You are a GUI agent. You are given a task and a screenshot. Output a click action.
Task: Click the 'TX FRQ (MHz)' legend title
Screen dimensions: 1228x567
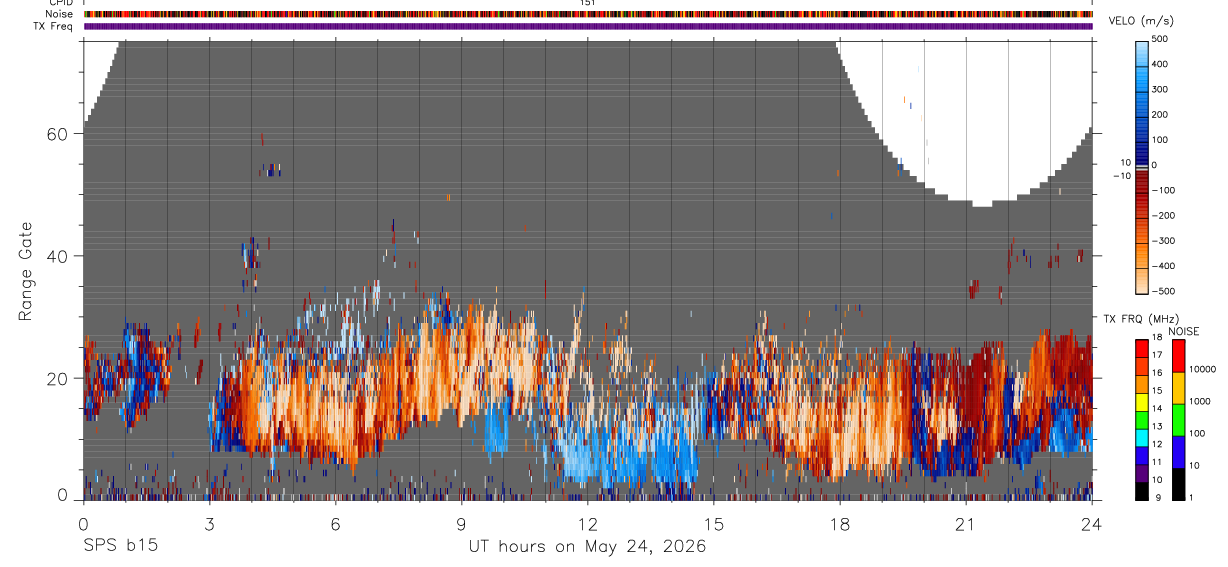click(1140, 319)
